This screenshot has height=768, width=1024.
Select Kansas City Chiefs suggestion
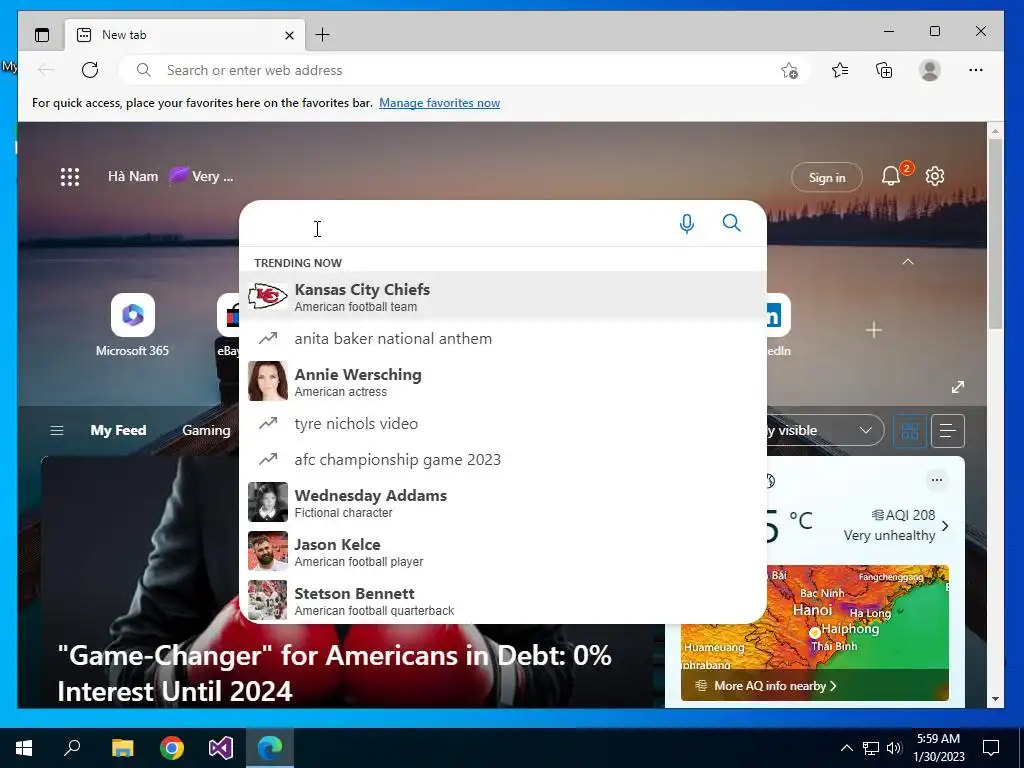[x=503, y=296]
